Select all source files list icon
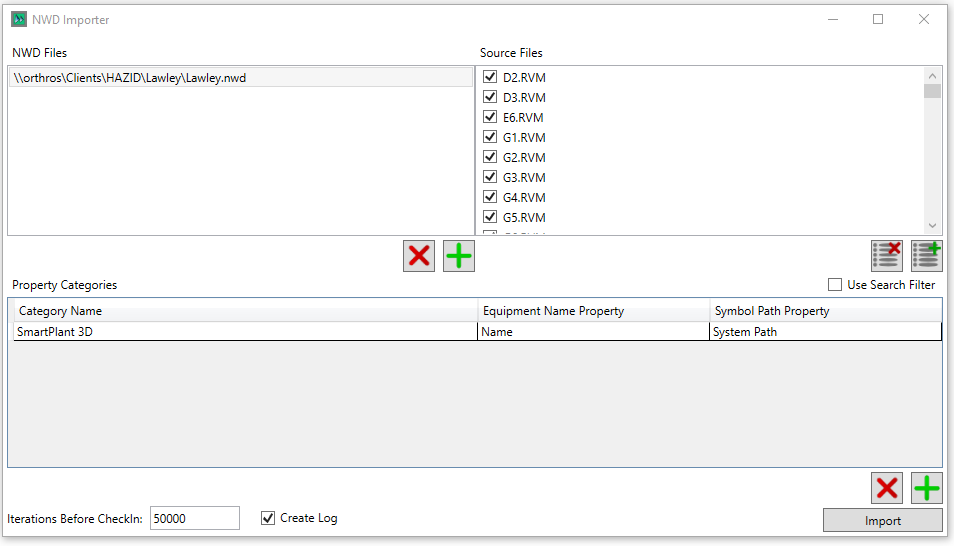This screenshot has width=954, height=546. point(927,256)
